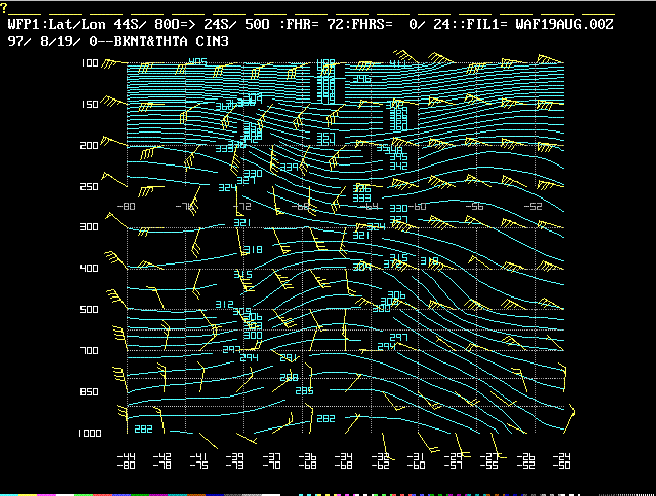Click the yellow ? prompt at top-left

4,8
